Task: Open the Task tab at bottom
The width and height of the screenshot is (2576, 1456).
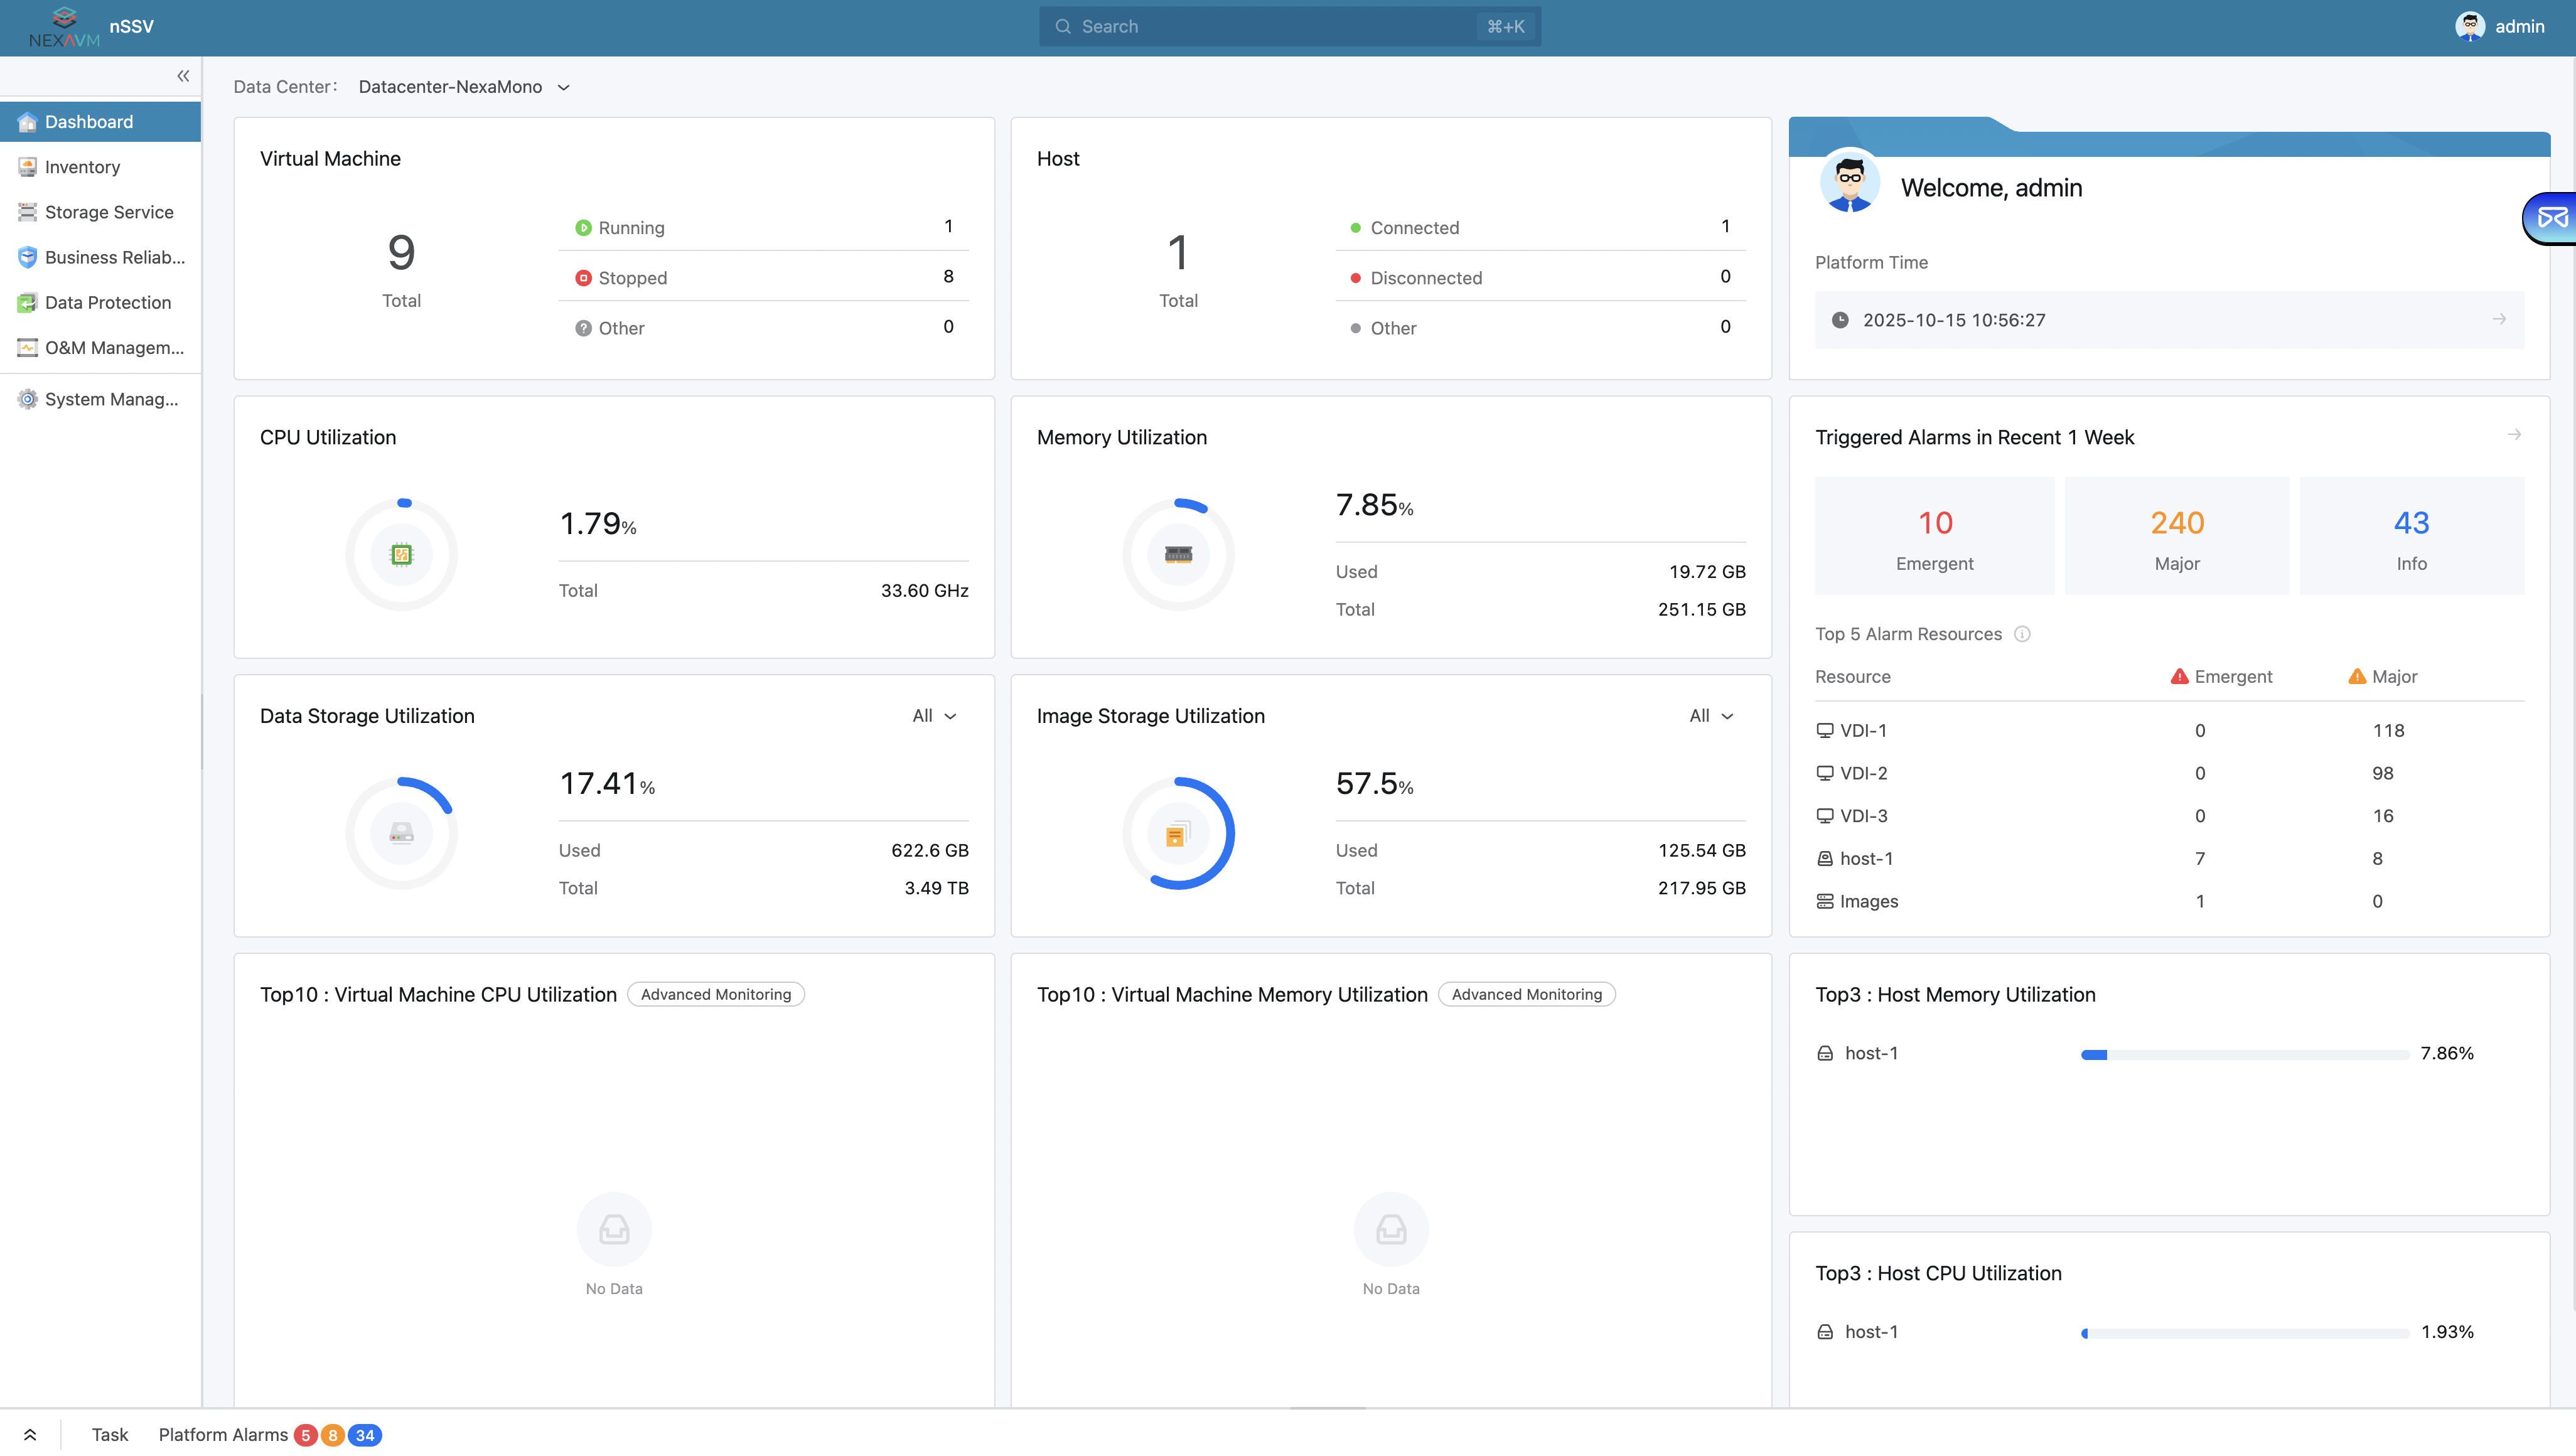Action: click(110, 1435)
